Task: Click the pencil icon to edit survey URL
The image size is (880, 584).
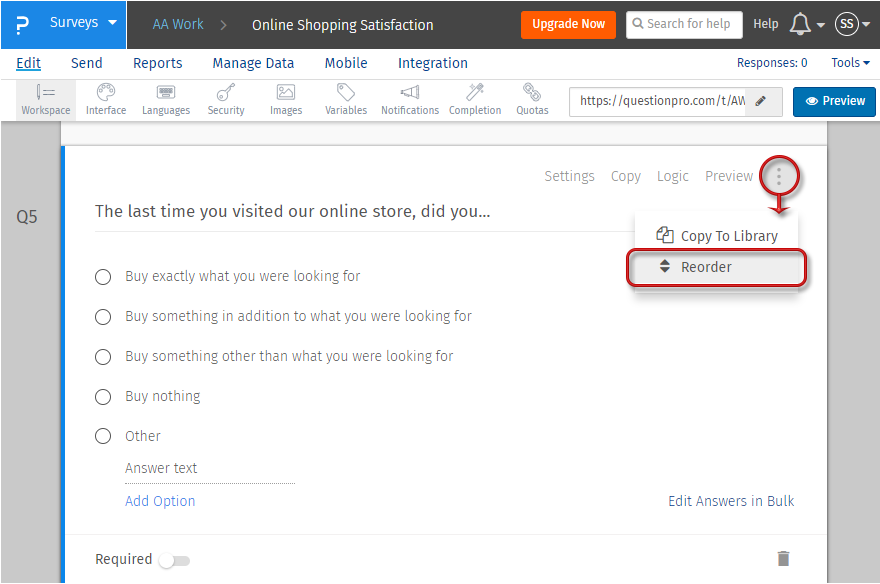Action: pyautogui.click(x=762, y=101)
